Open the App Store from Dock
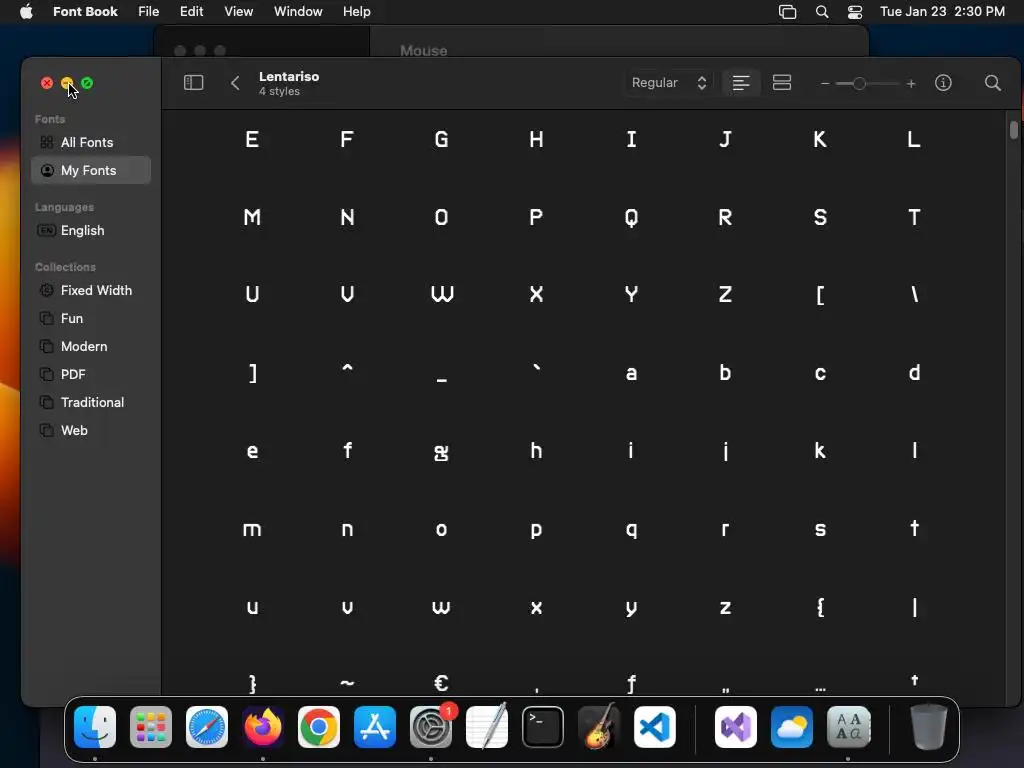The width and height of the screenshot is (1024, 768). tap(375, 727)
